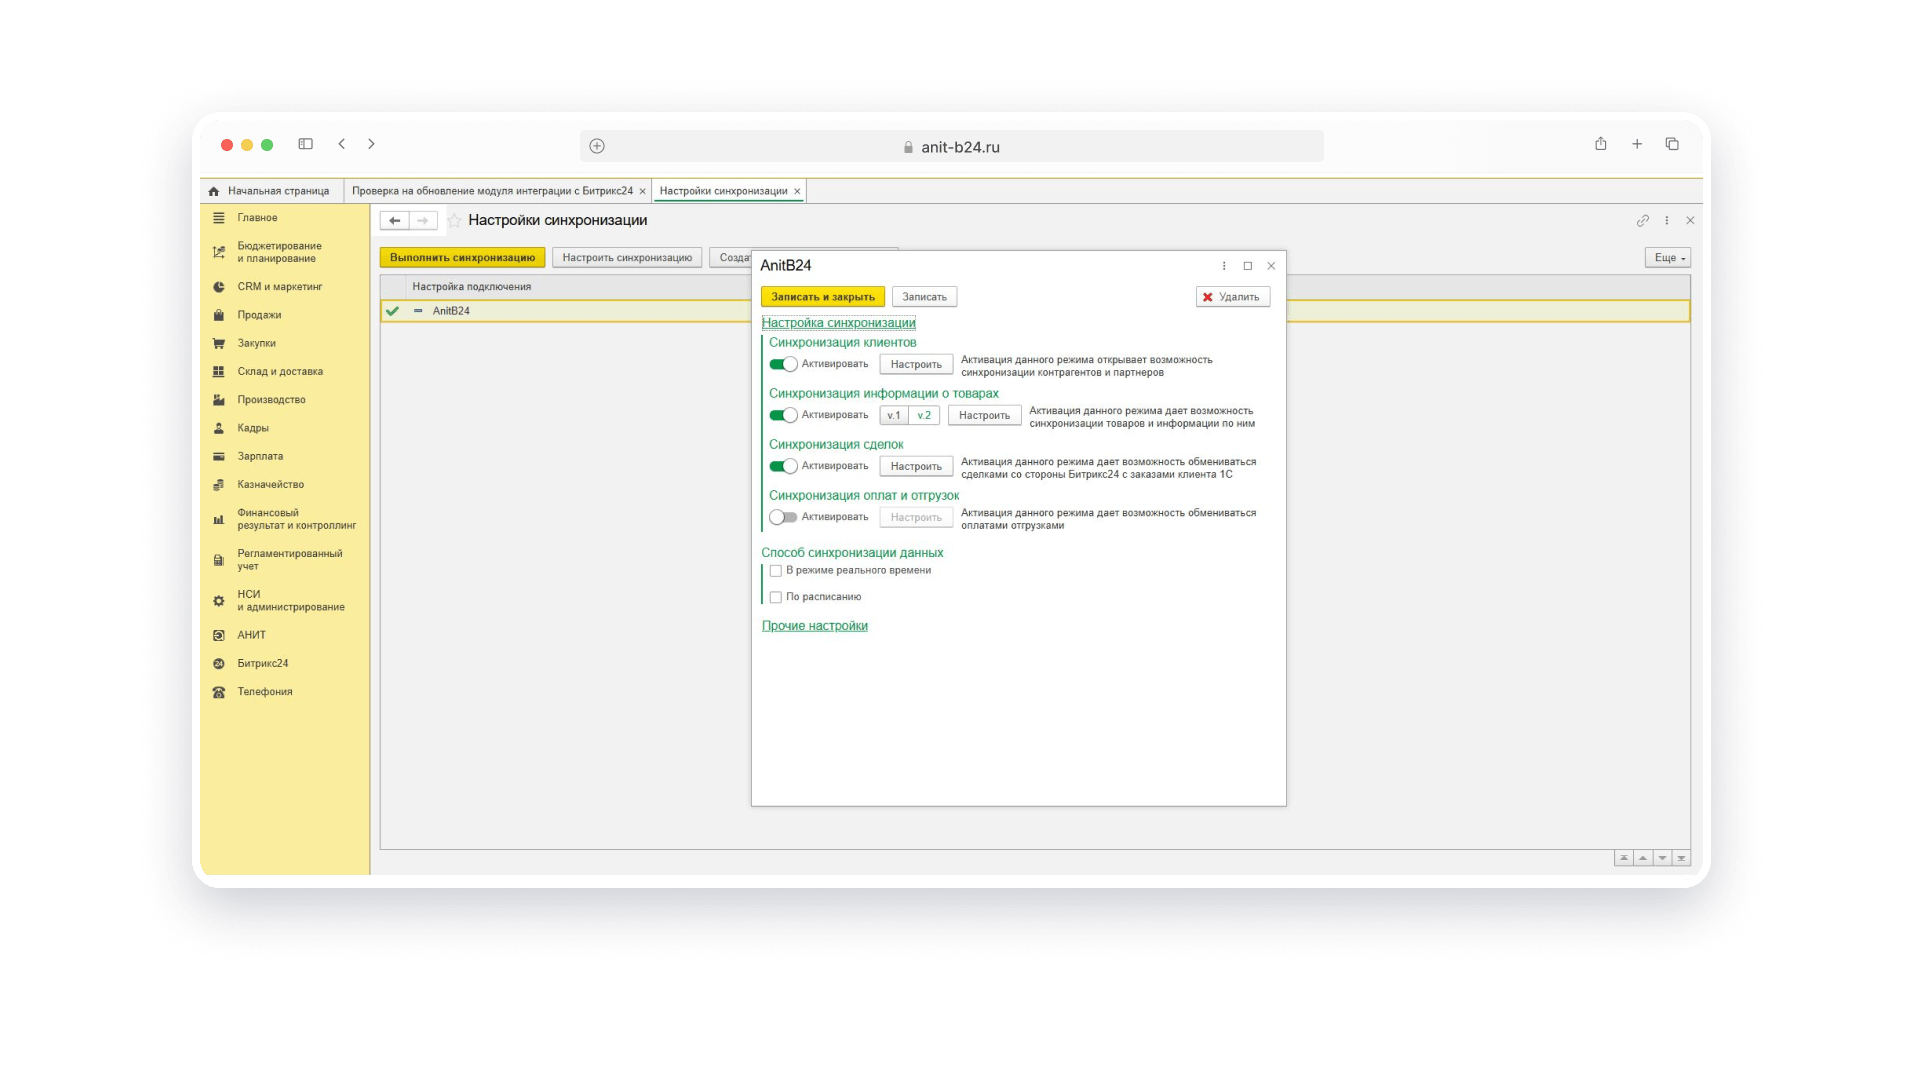The height and width of the screenshot is (1080, 1920).
Task: Disable client synchronization toggle
Action: (x=783, y=364)
